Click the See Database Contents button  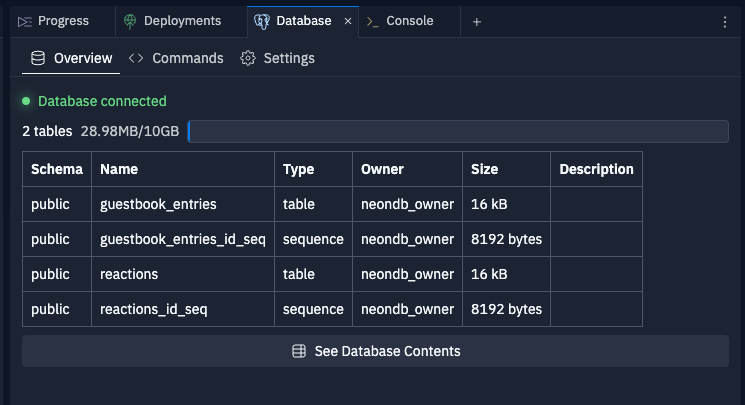coord(375,351)
